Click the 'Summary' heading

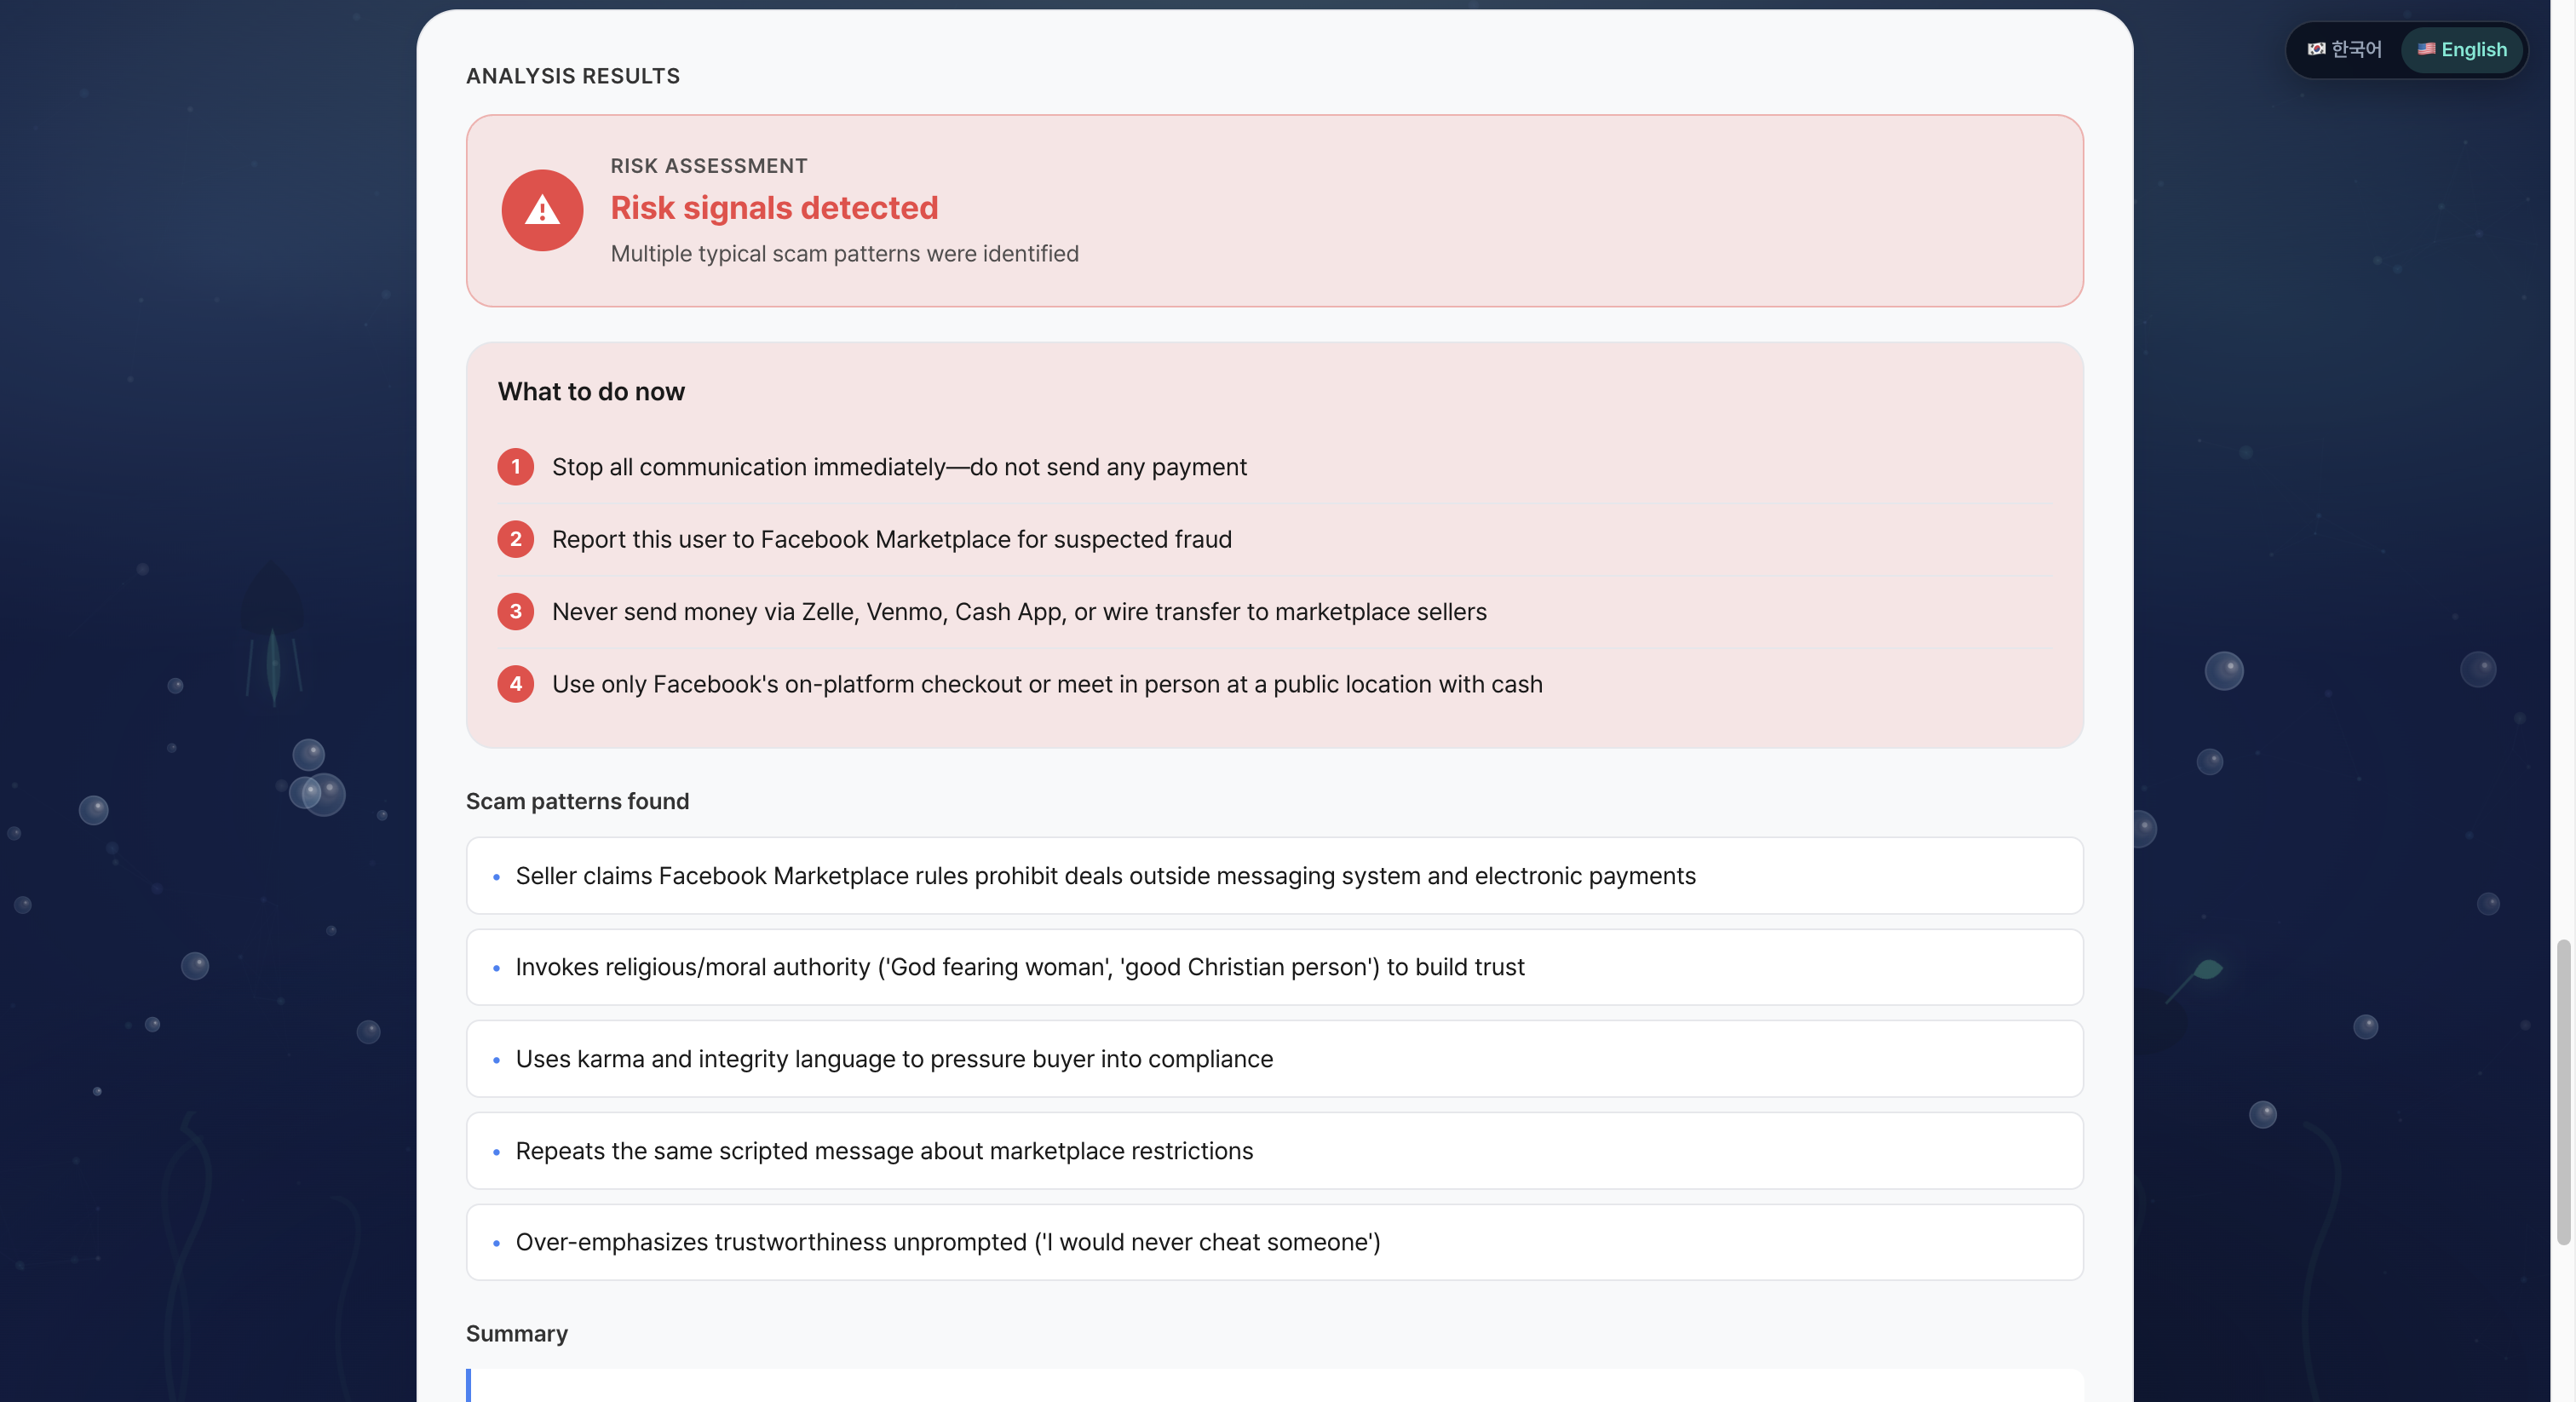[x=516, y=1334]
